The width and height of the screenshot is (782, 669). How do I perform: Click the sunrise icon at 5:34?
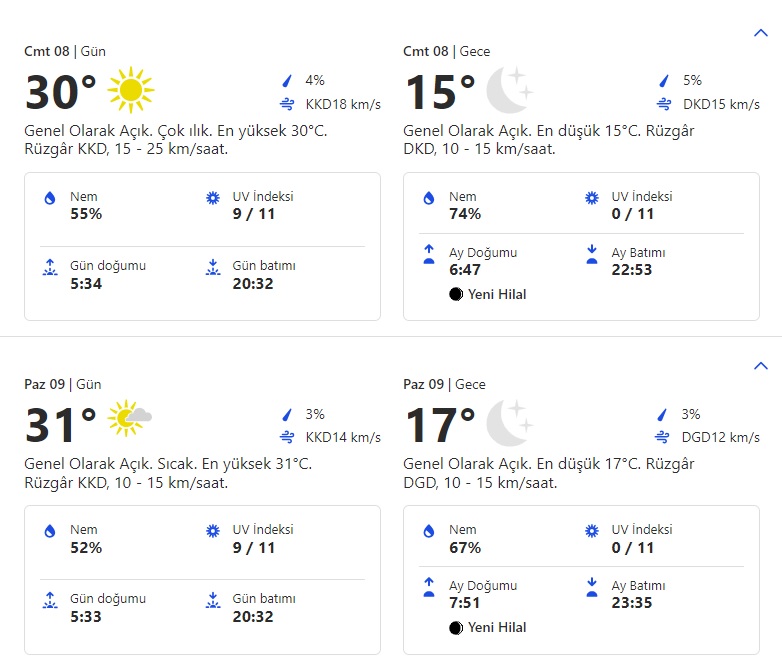tap(50, 267)
